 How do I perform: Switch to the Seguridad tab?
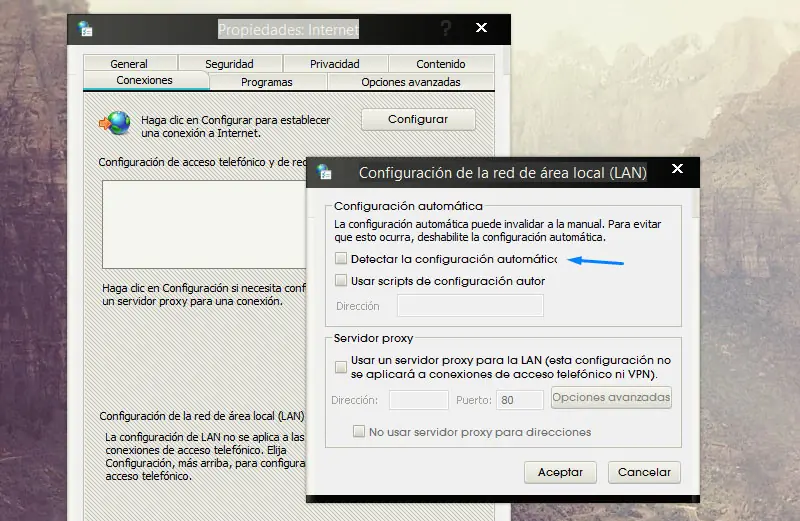click(230, 63)
